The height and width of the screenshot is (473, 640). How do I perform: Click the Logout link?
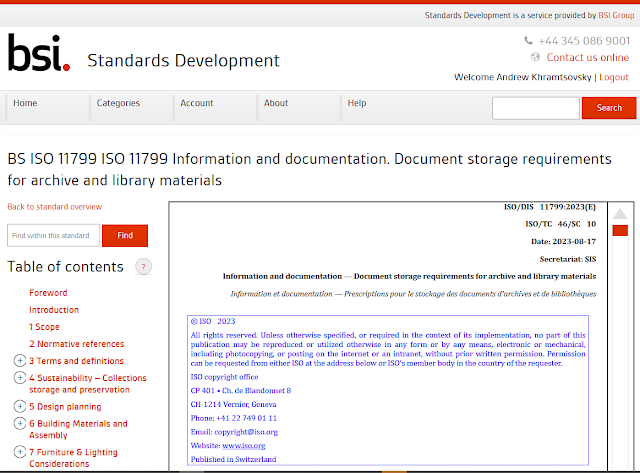click(614, 77)
